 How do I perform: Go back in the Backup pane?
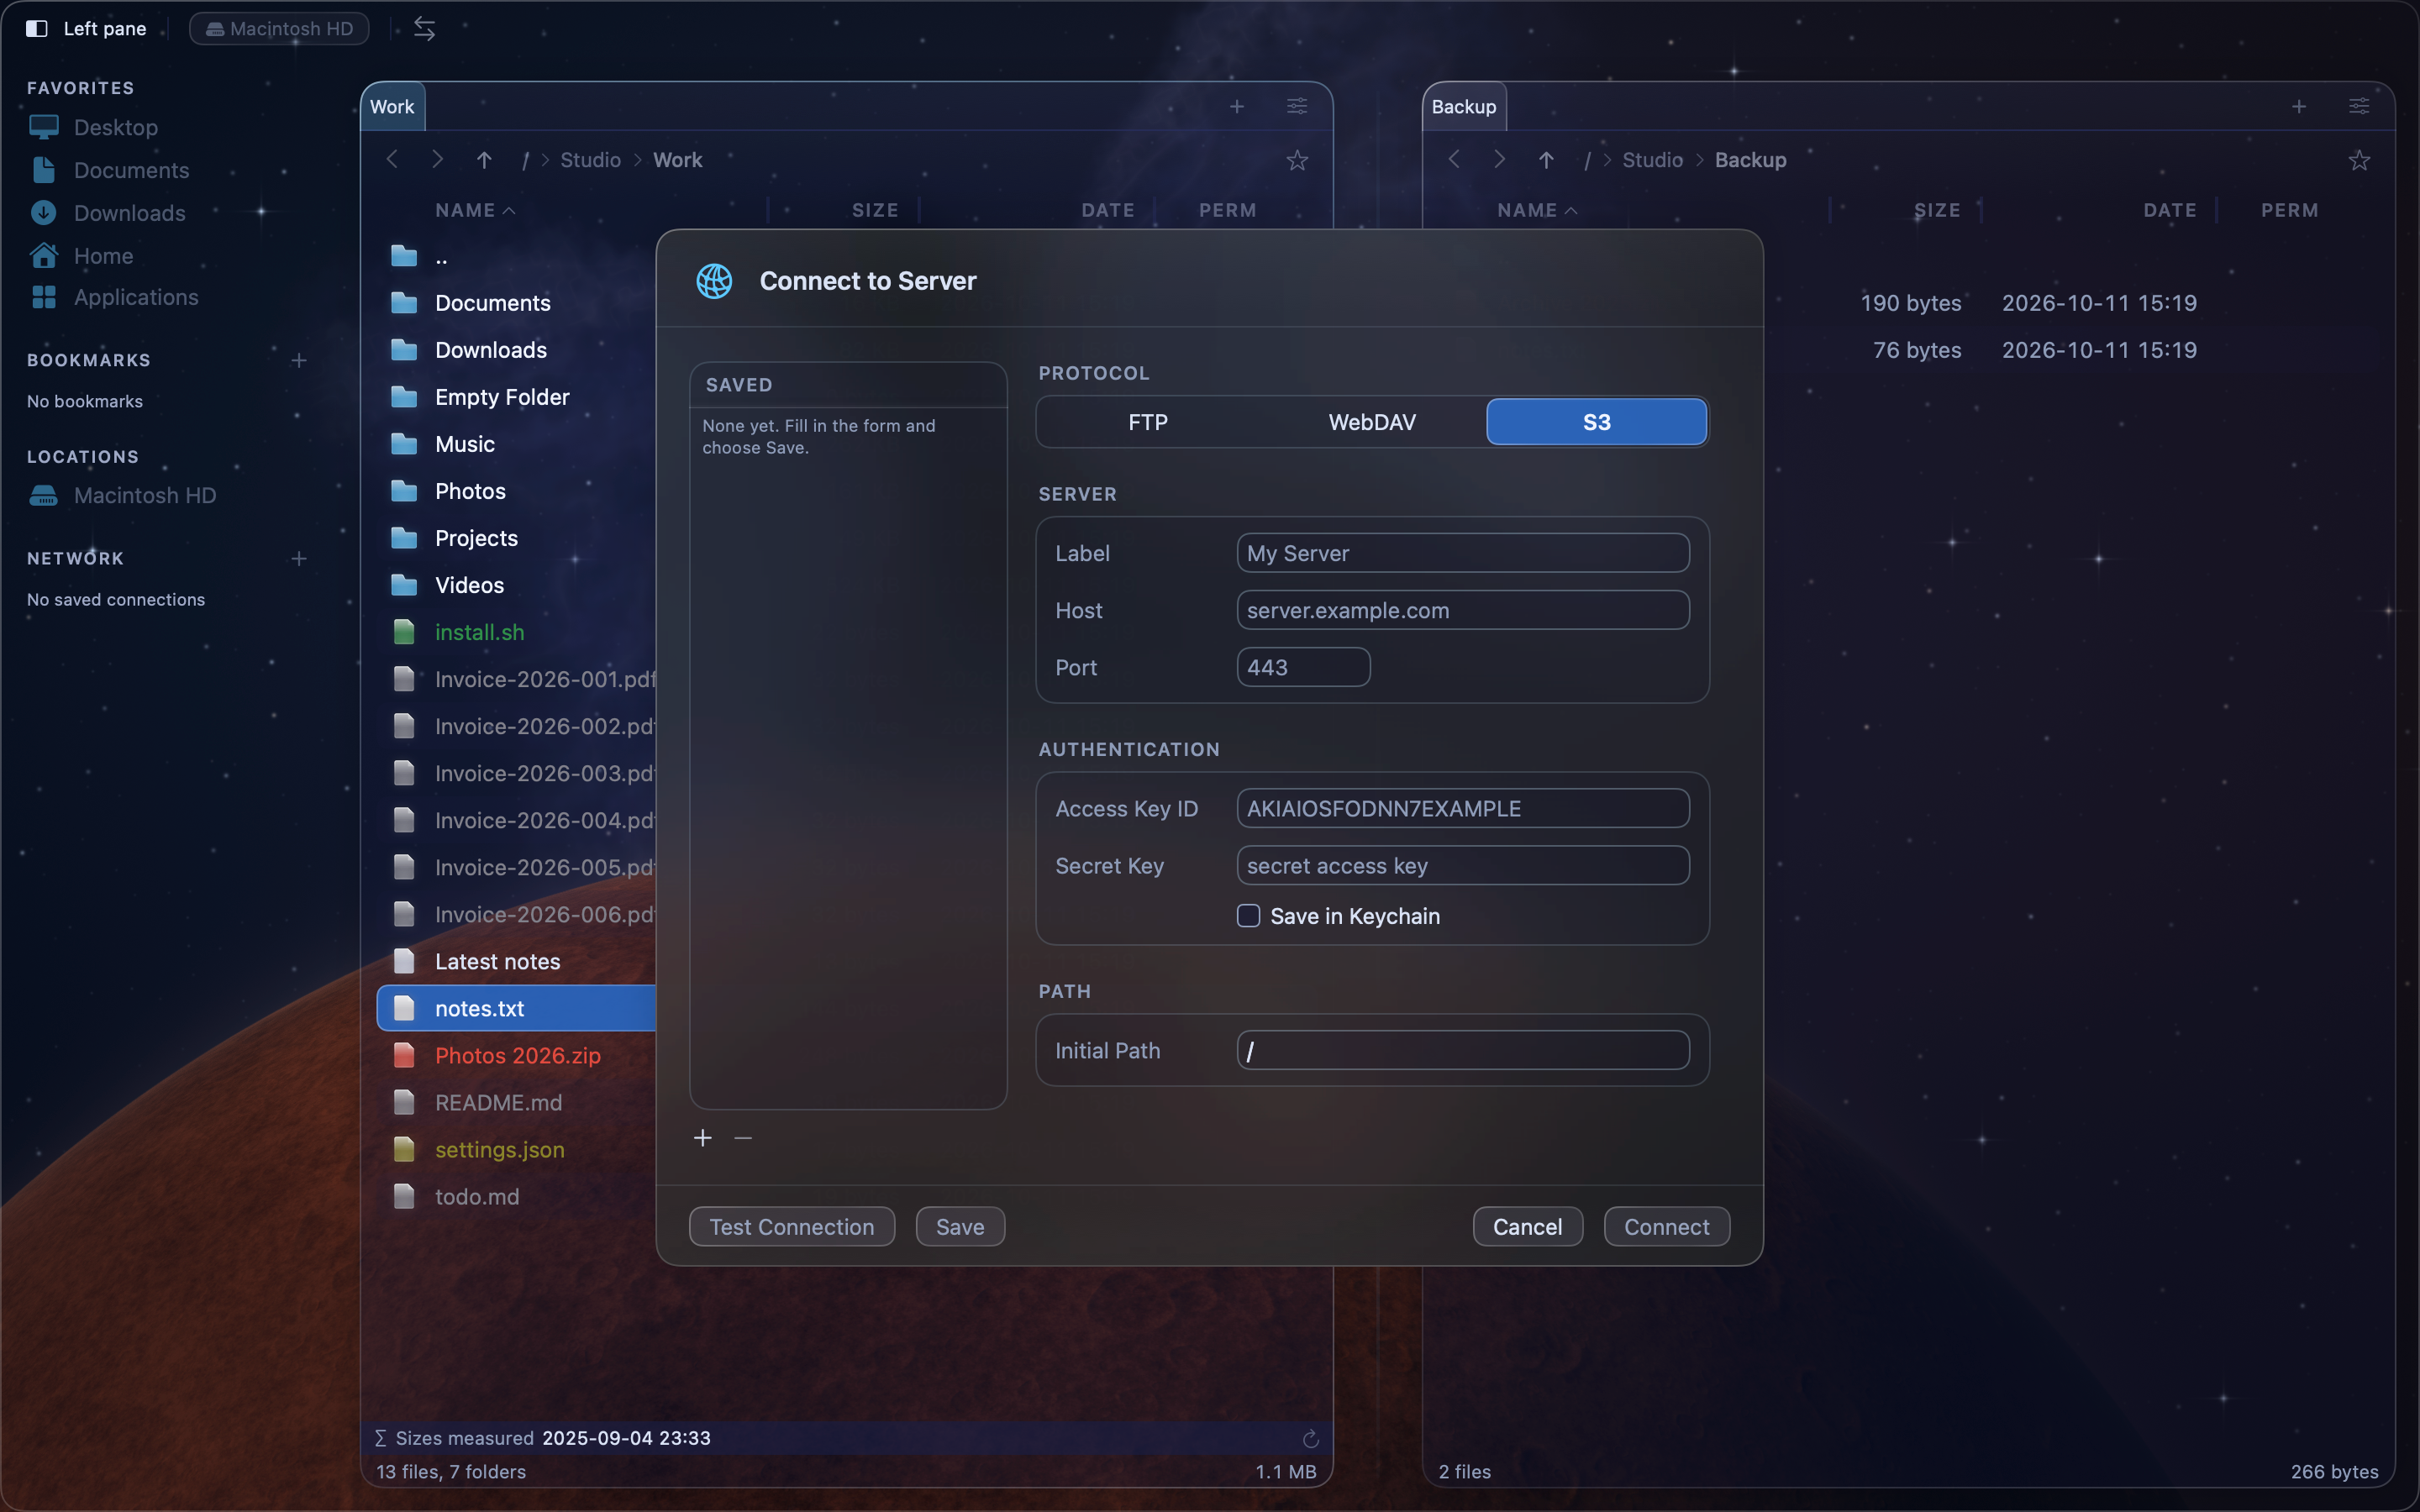coord(1454,160)
